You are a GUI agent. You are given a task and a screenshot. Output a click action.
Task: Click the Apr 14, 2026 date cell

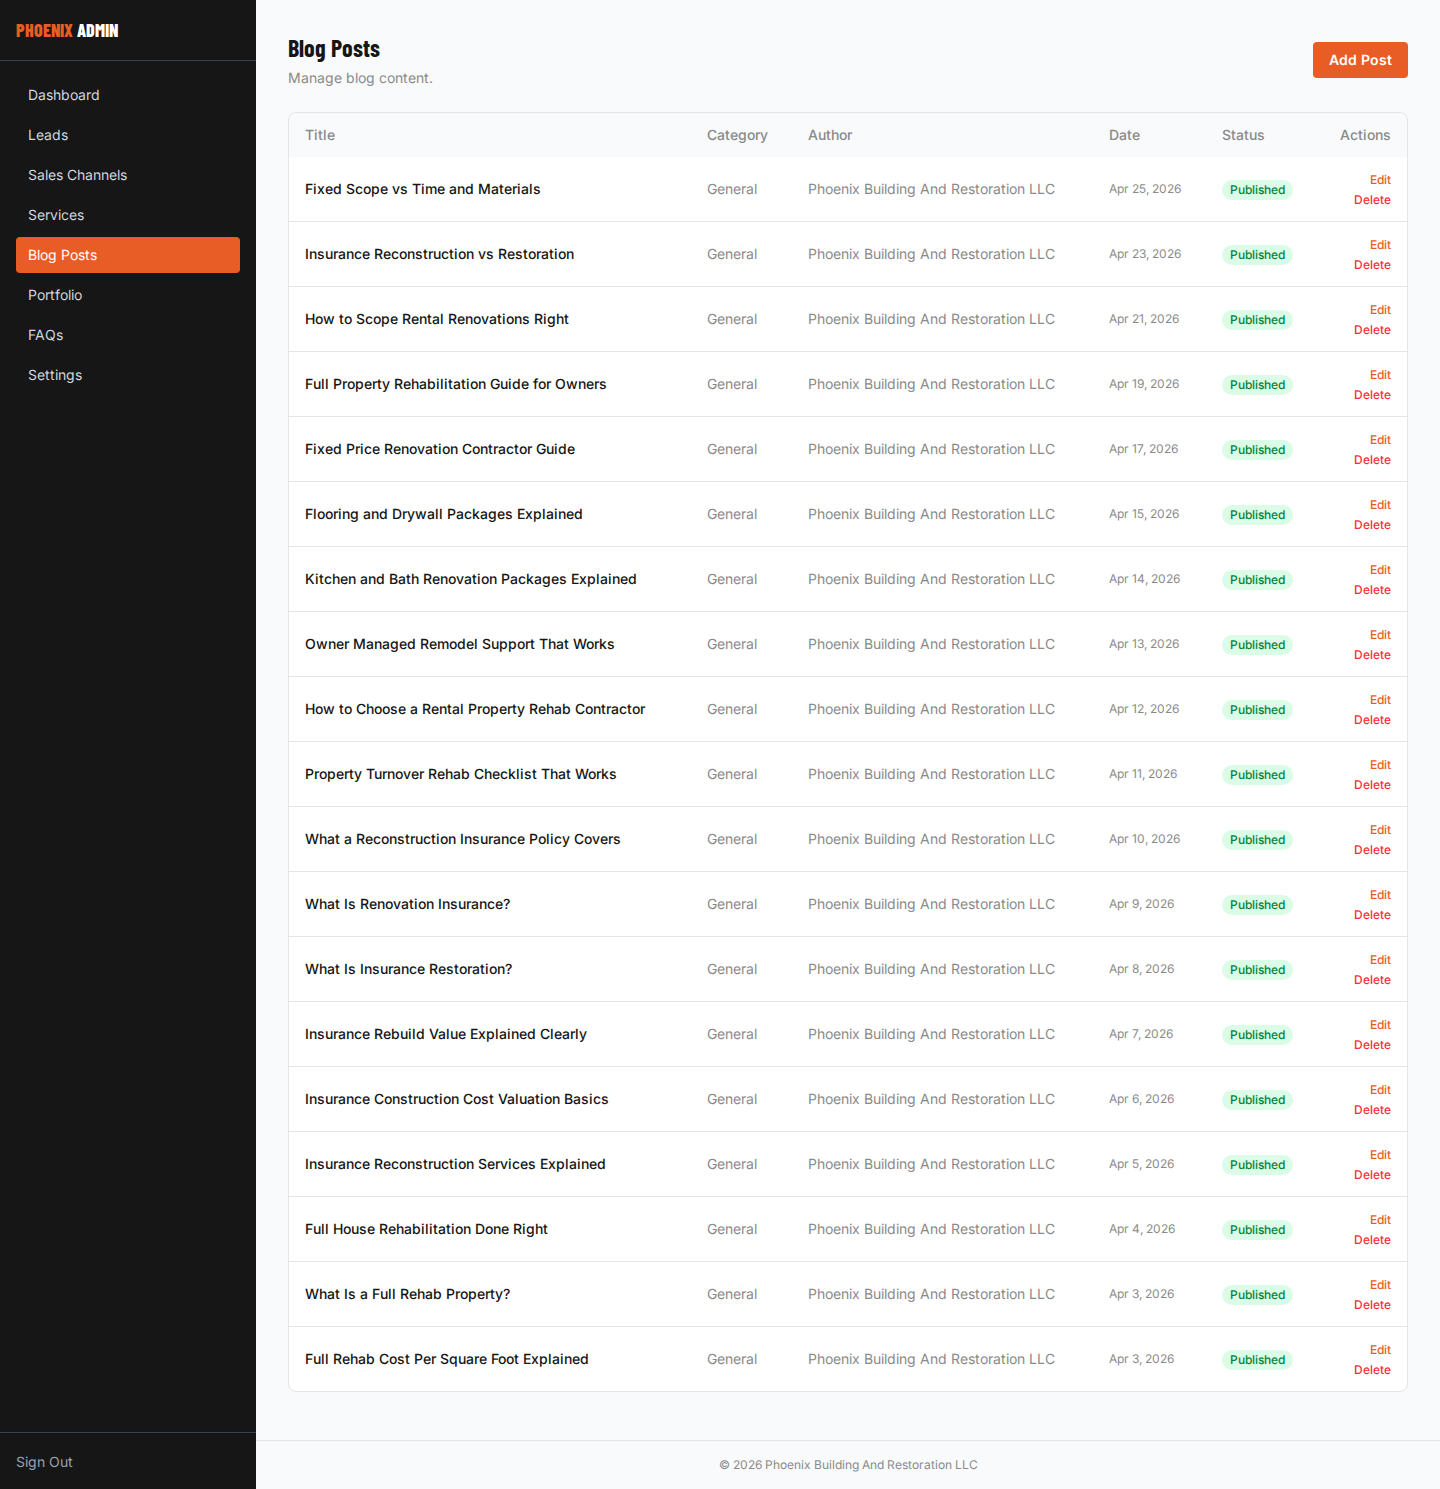1144,579
